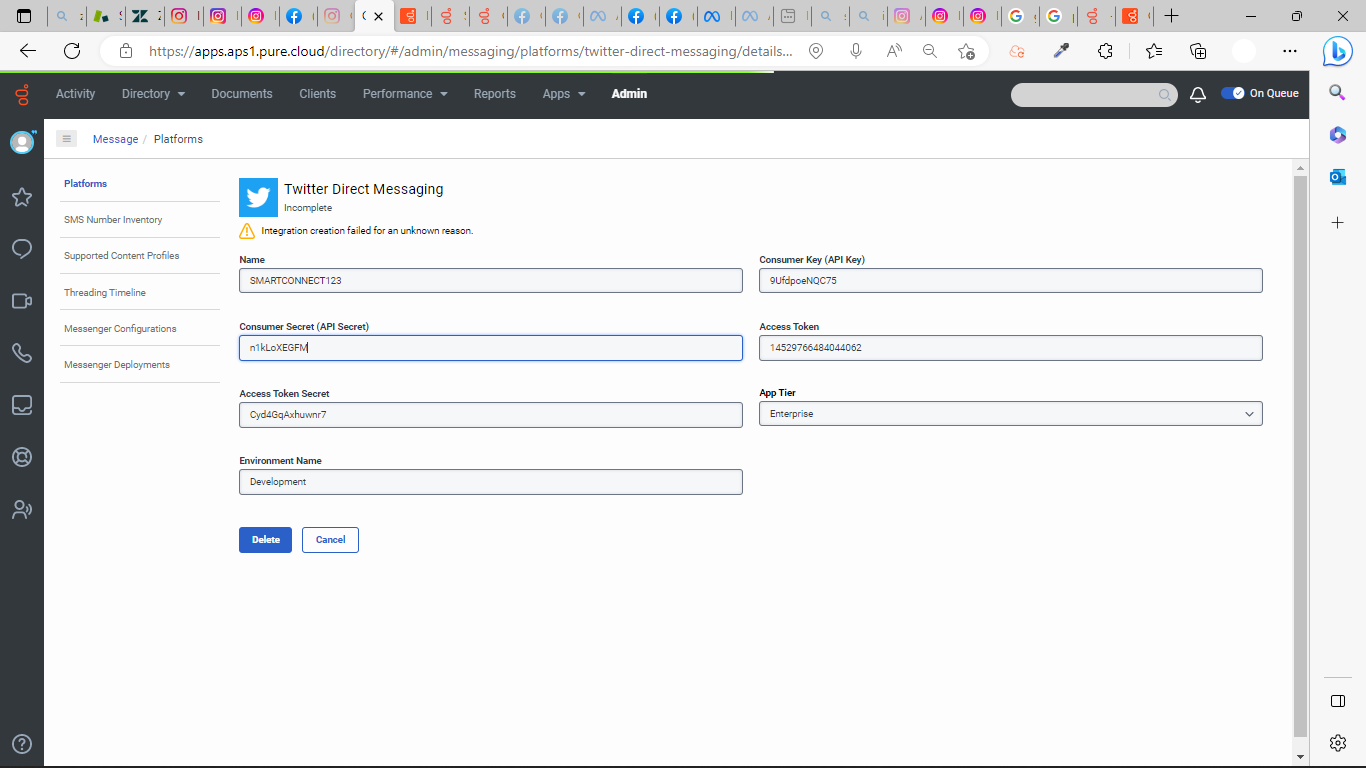The image size is (1366, 768).
Task: Close the active browser tab
Action: 379,17
